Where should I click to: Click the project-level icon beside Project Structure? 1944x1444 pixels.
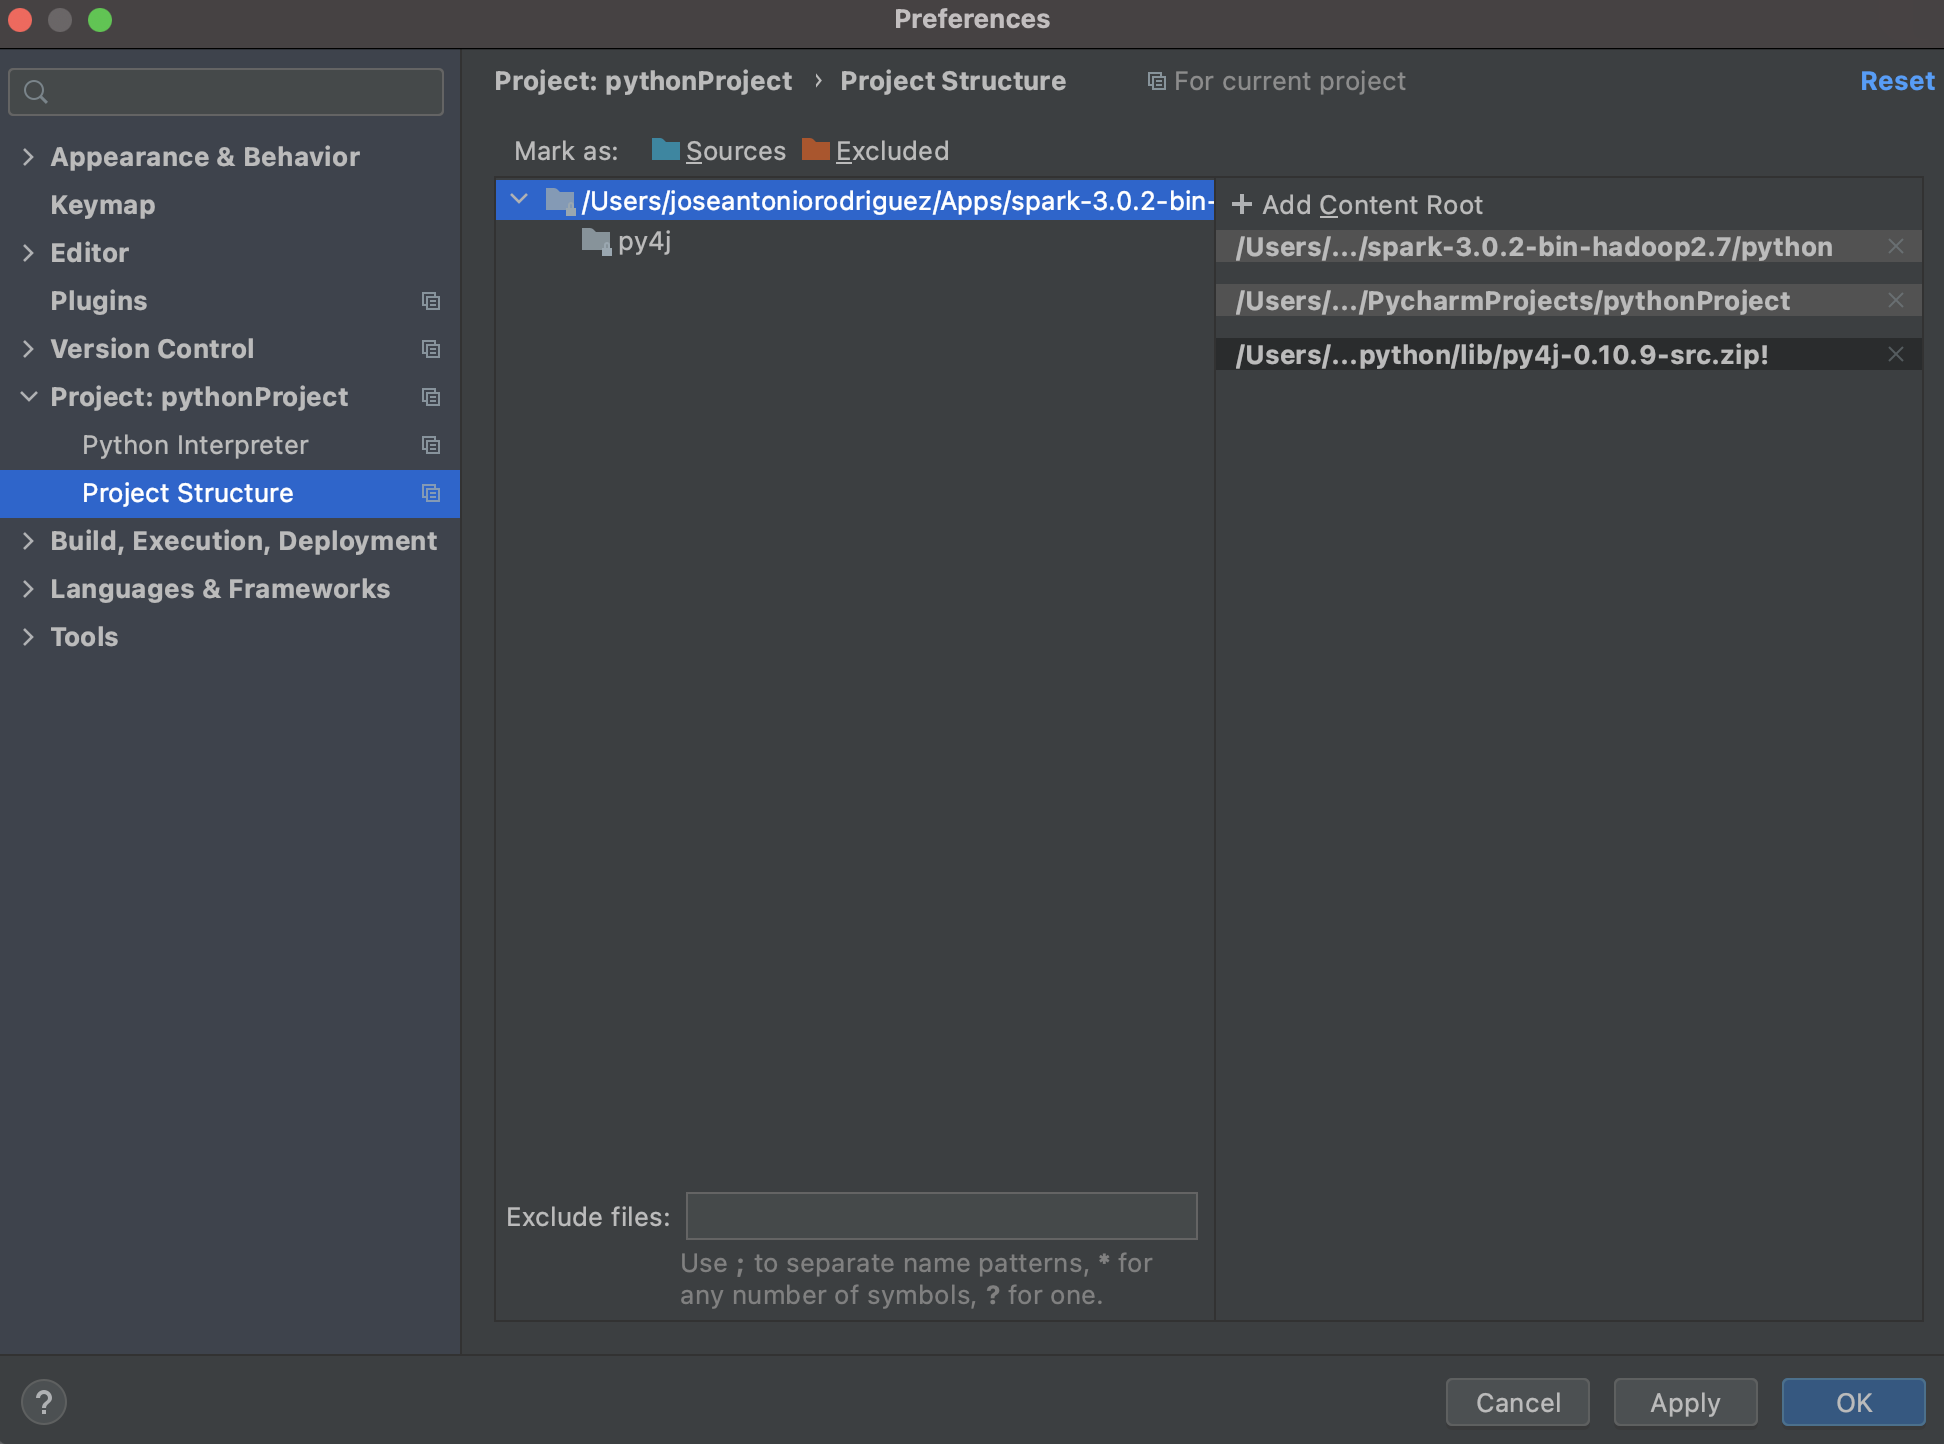click(431, 493)
